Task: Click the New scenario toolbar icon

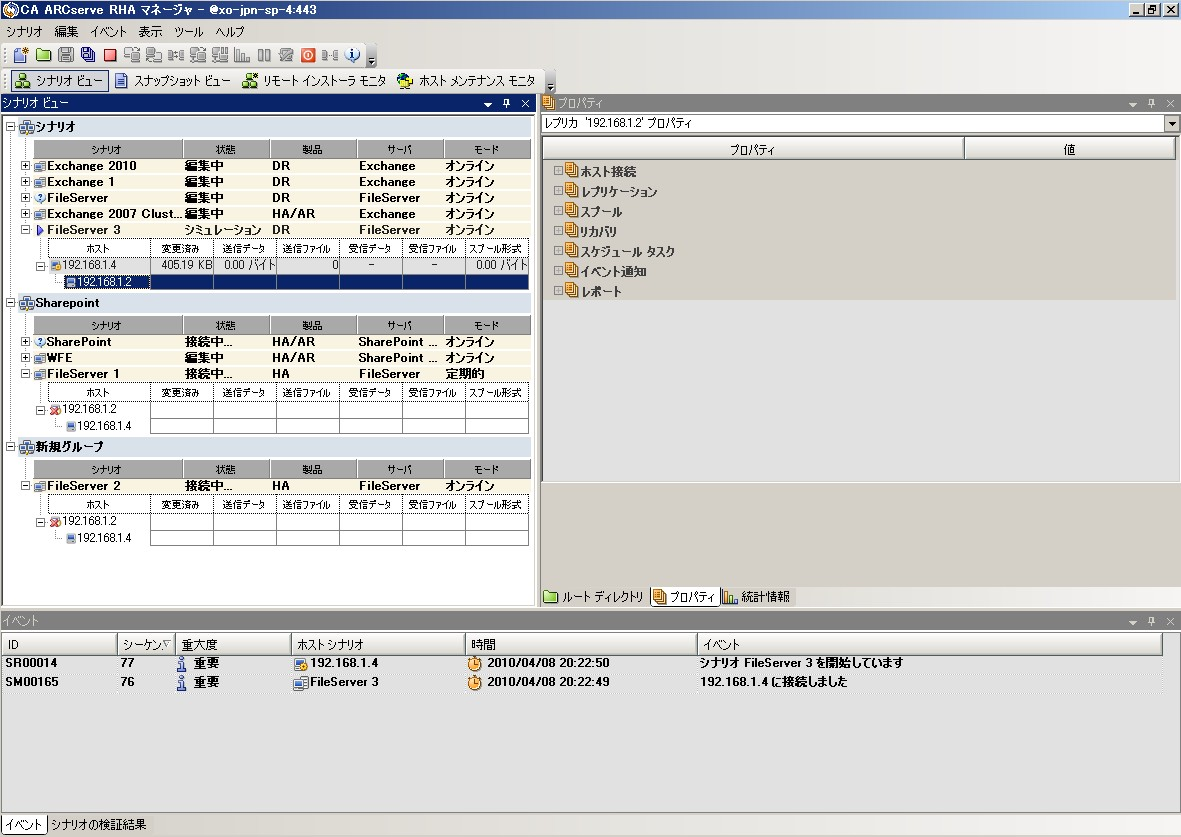Action: point(21,55)
